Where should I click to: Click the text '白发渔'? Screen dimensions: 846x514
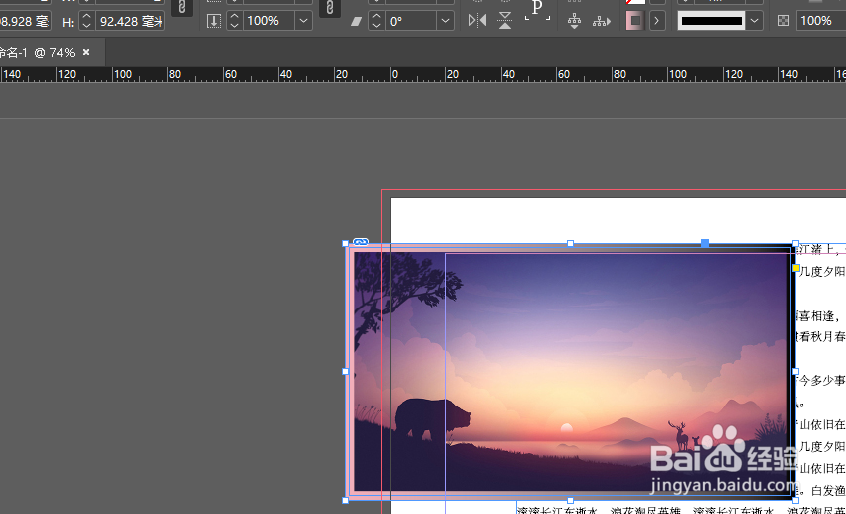(828, 491)
